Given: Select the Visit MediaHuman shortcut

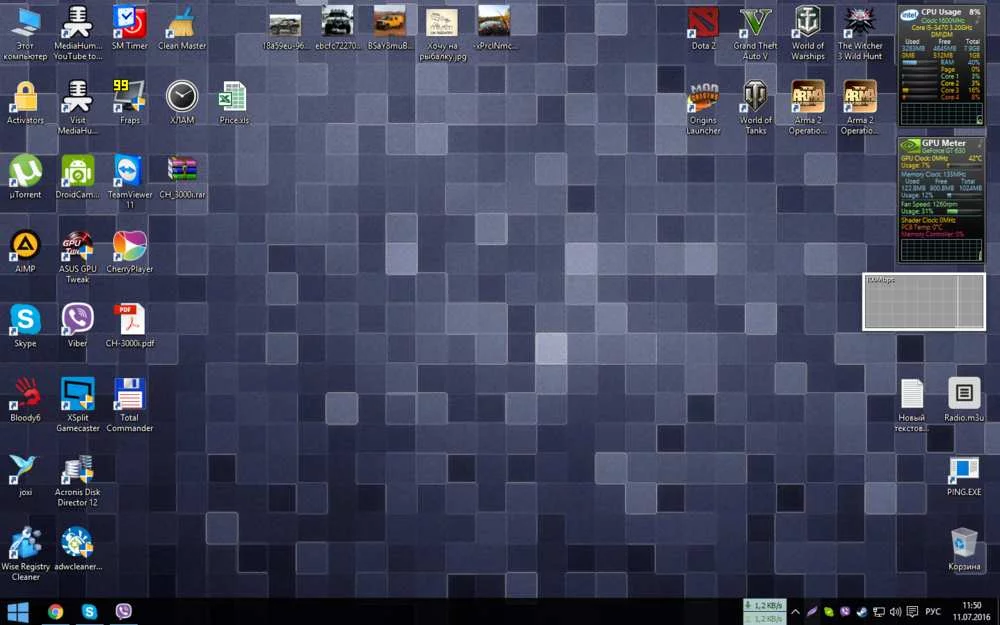Looking at the screenshot, I should click(x=78, y=107).
